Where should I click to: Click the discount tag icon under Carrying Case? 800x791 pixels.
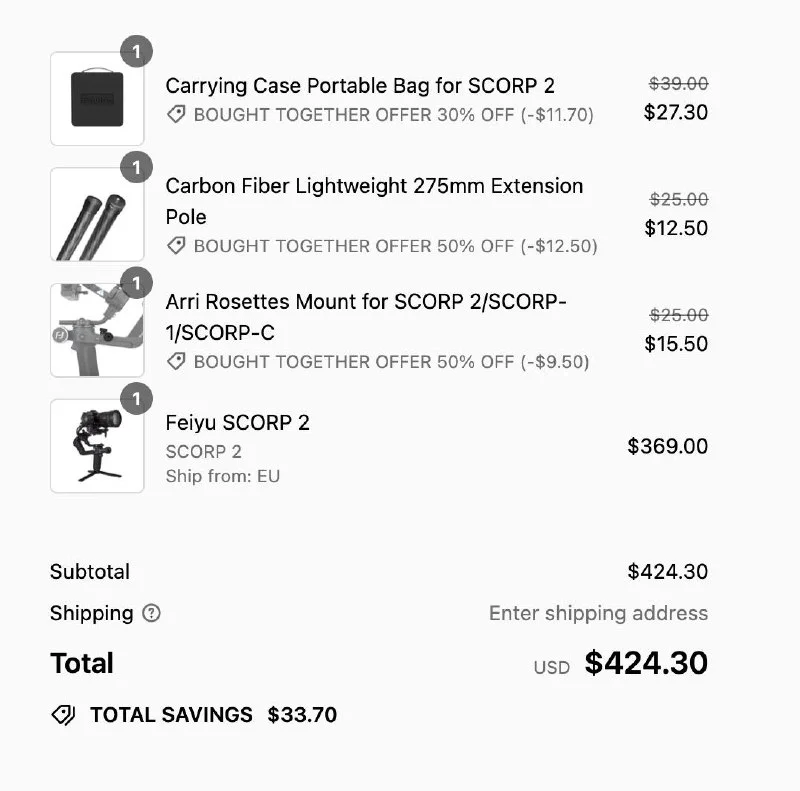[176, 115]
